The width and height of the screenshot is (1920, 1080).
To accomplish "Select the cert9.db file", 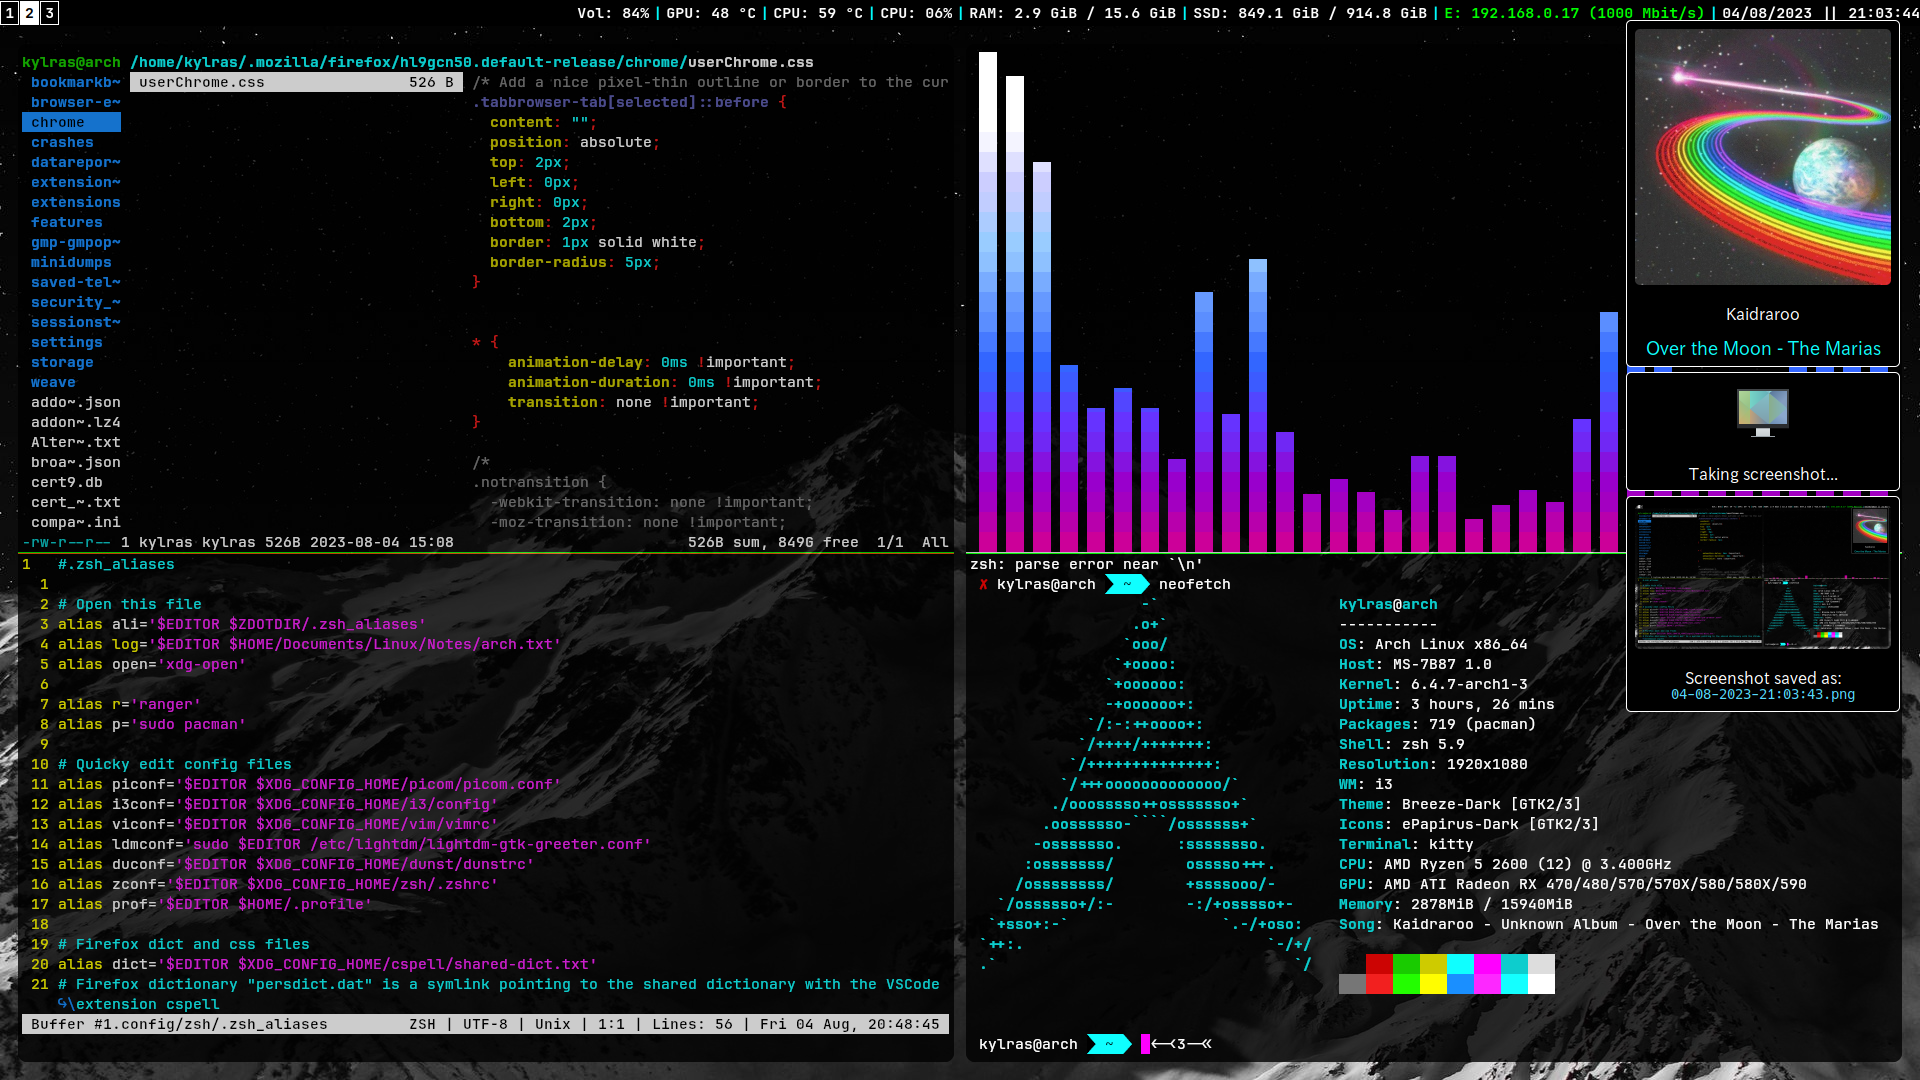I will point(66,482).
